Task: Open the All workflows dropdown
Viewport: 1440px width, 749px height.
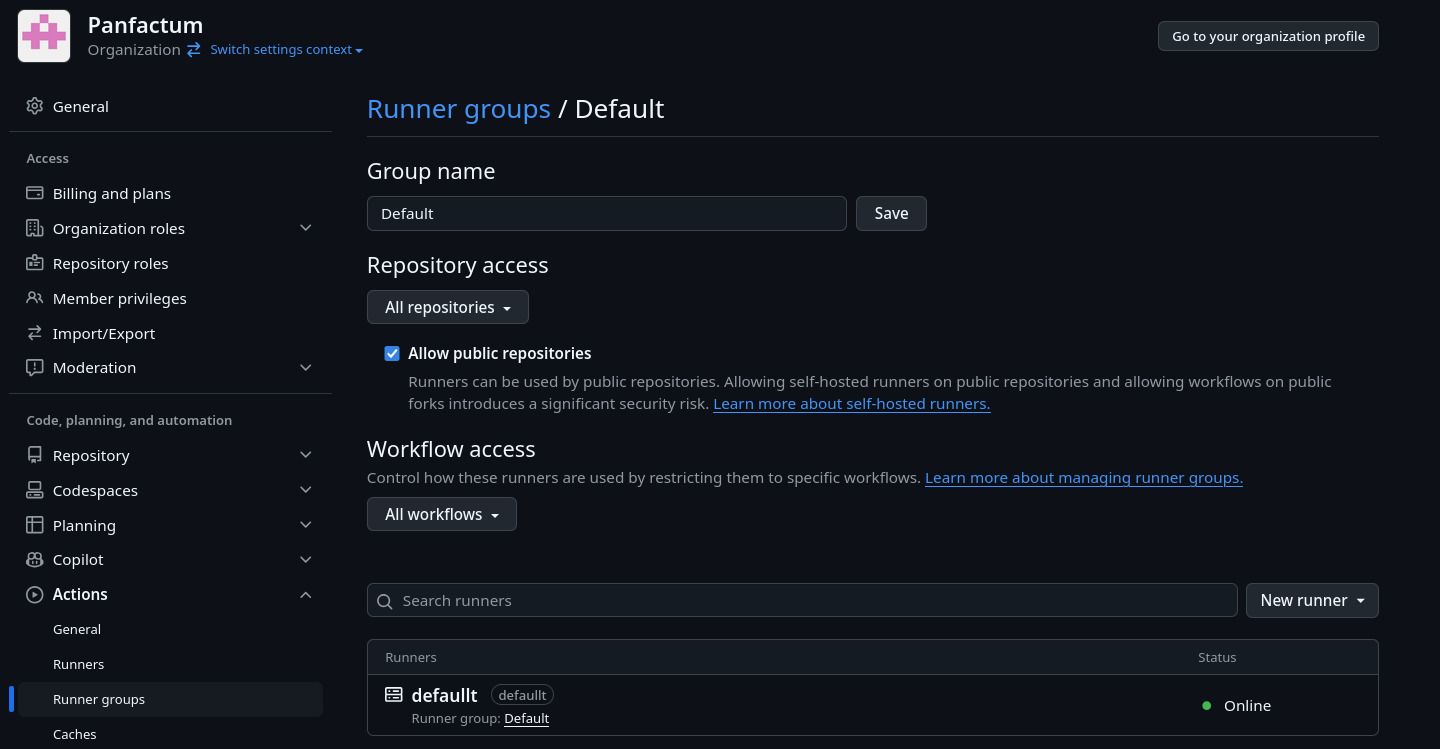Action: click(x=441, y=514)
